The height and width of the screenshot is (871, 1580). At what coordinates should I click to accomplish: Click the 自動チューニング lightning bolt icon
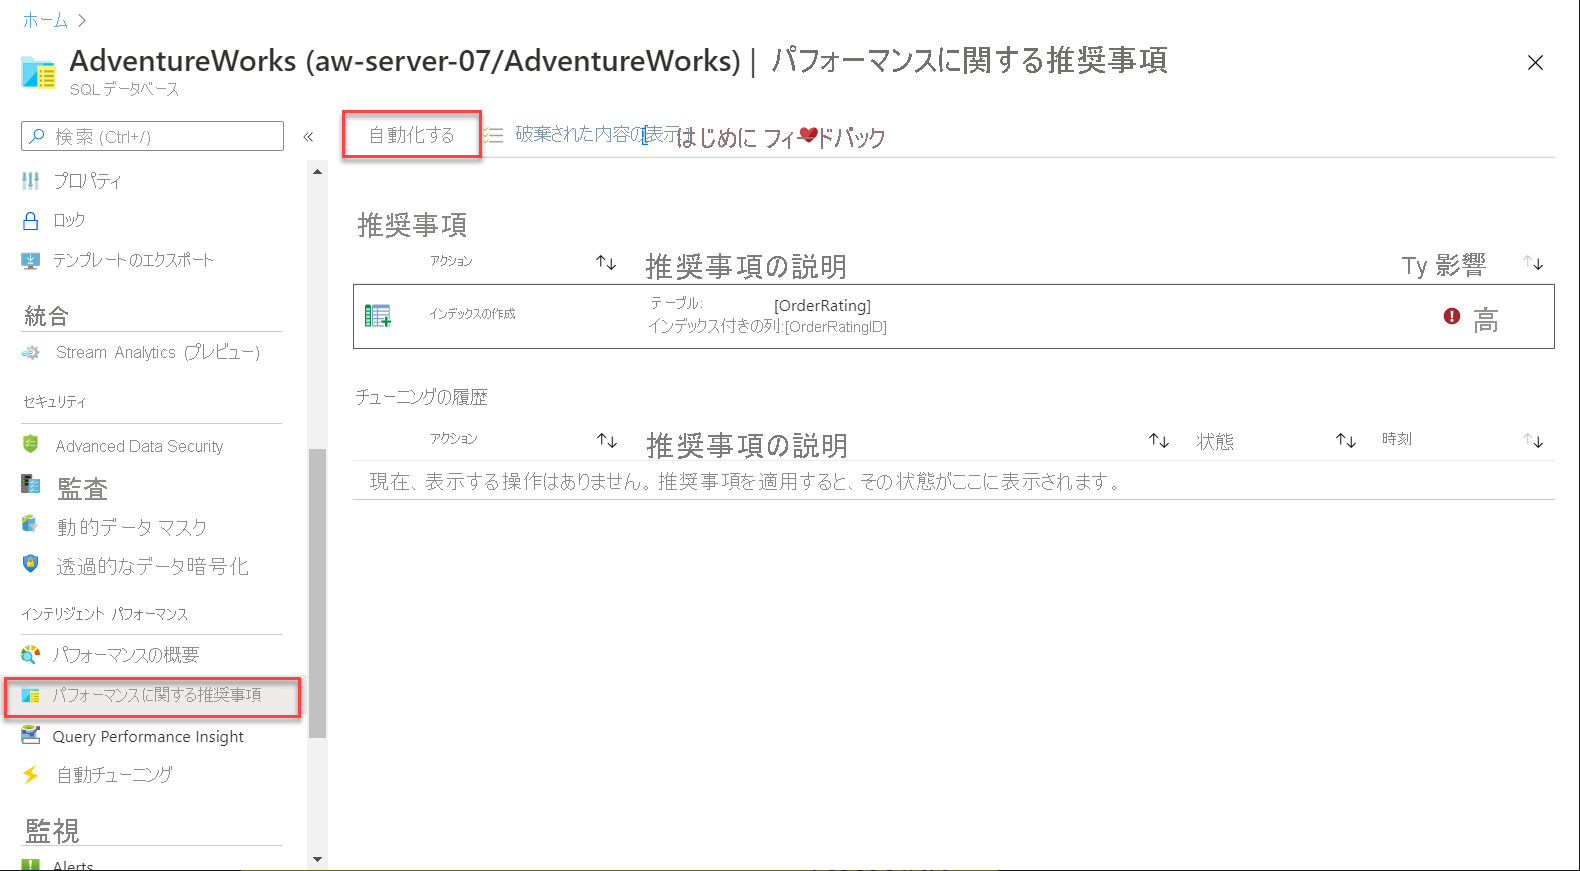coord(31,774)
